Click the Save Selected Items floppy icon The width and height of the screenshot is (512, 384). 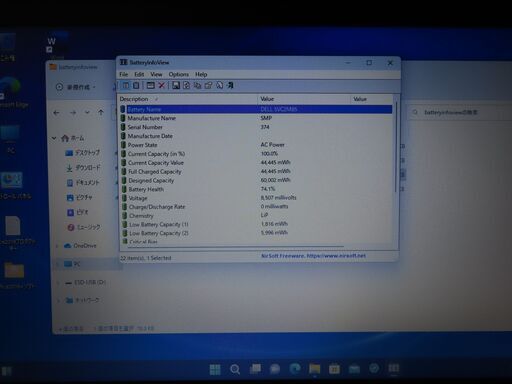tap(176, 86)
